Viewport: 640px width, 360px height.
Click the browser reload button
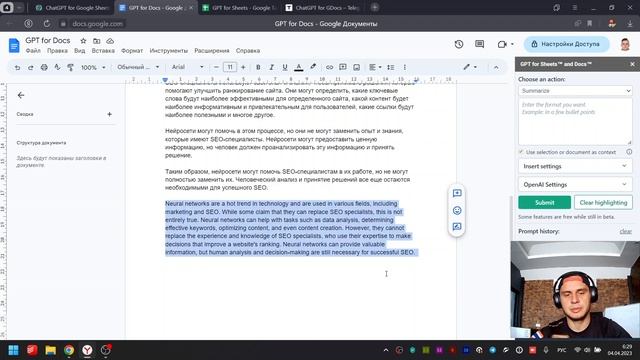tap(47, 24)
